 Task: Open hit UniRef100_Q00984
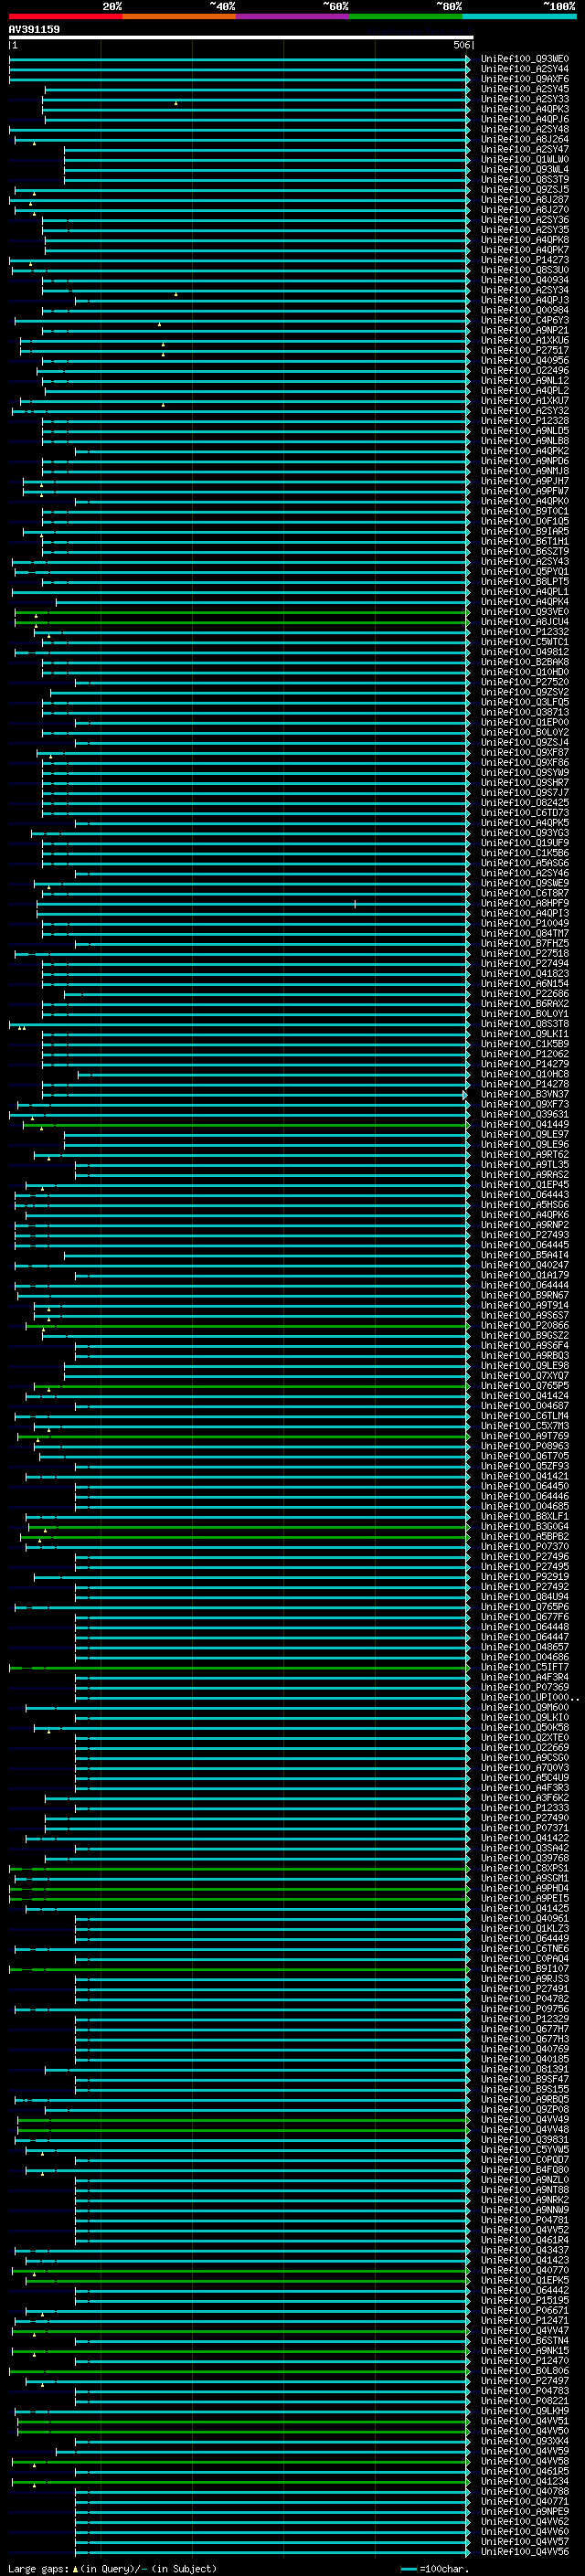525,310
